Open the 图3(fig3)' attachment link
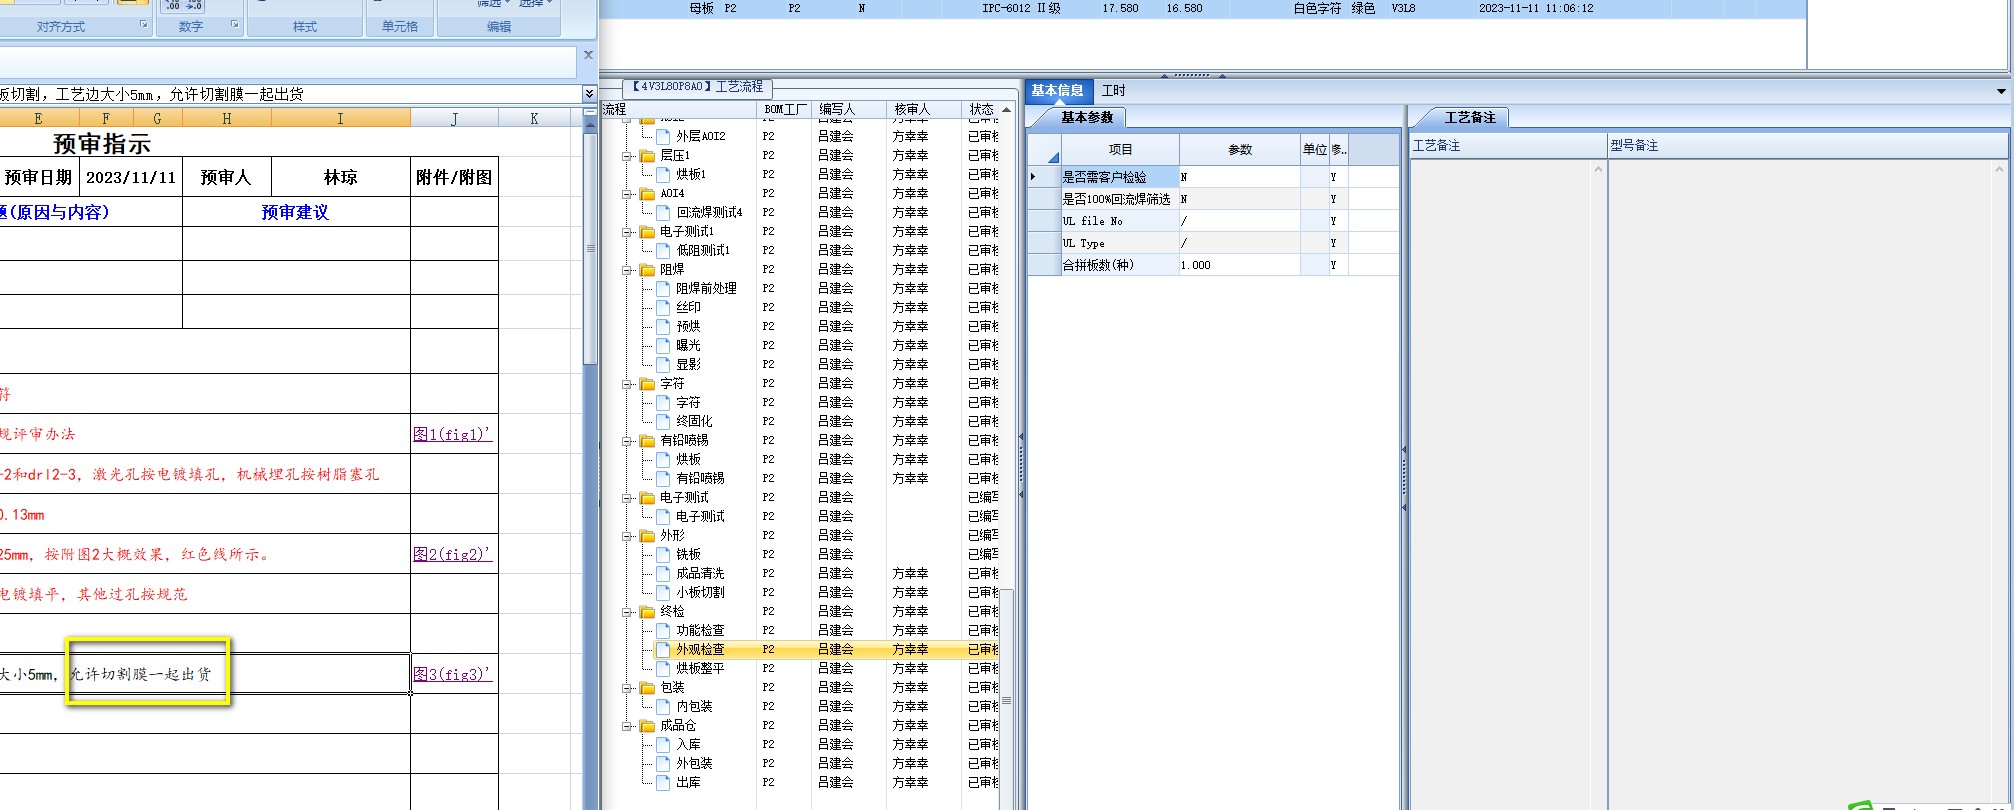 (452, 674)
